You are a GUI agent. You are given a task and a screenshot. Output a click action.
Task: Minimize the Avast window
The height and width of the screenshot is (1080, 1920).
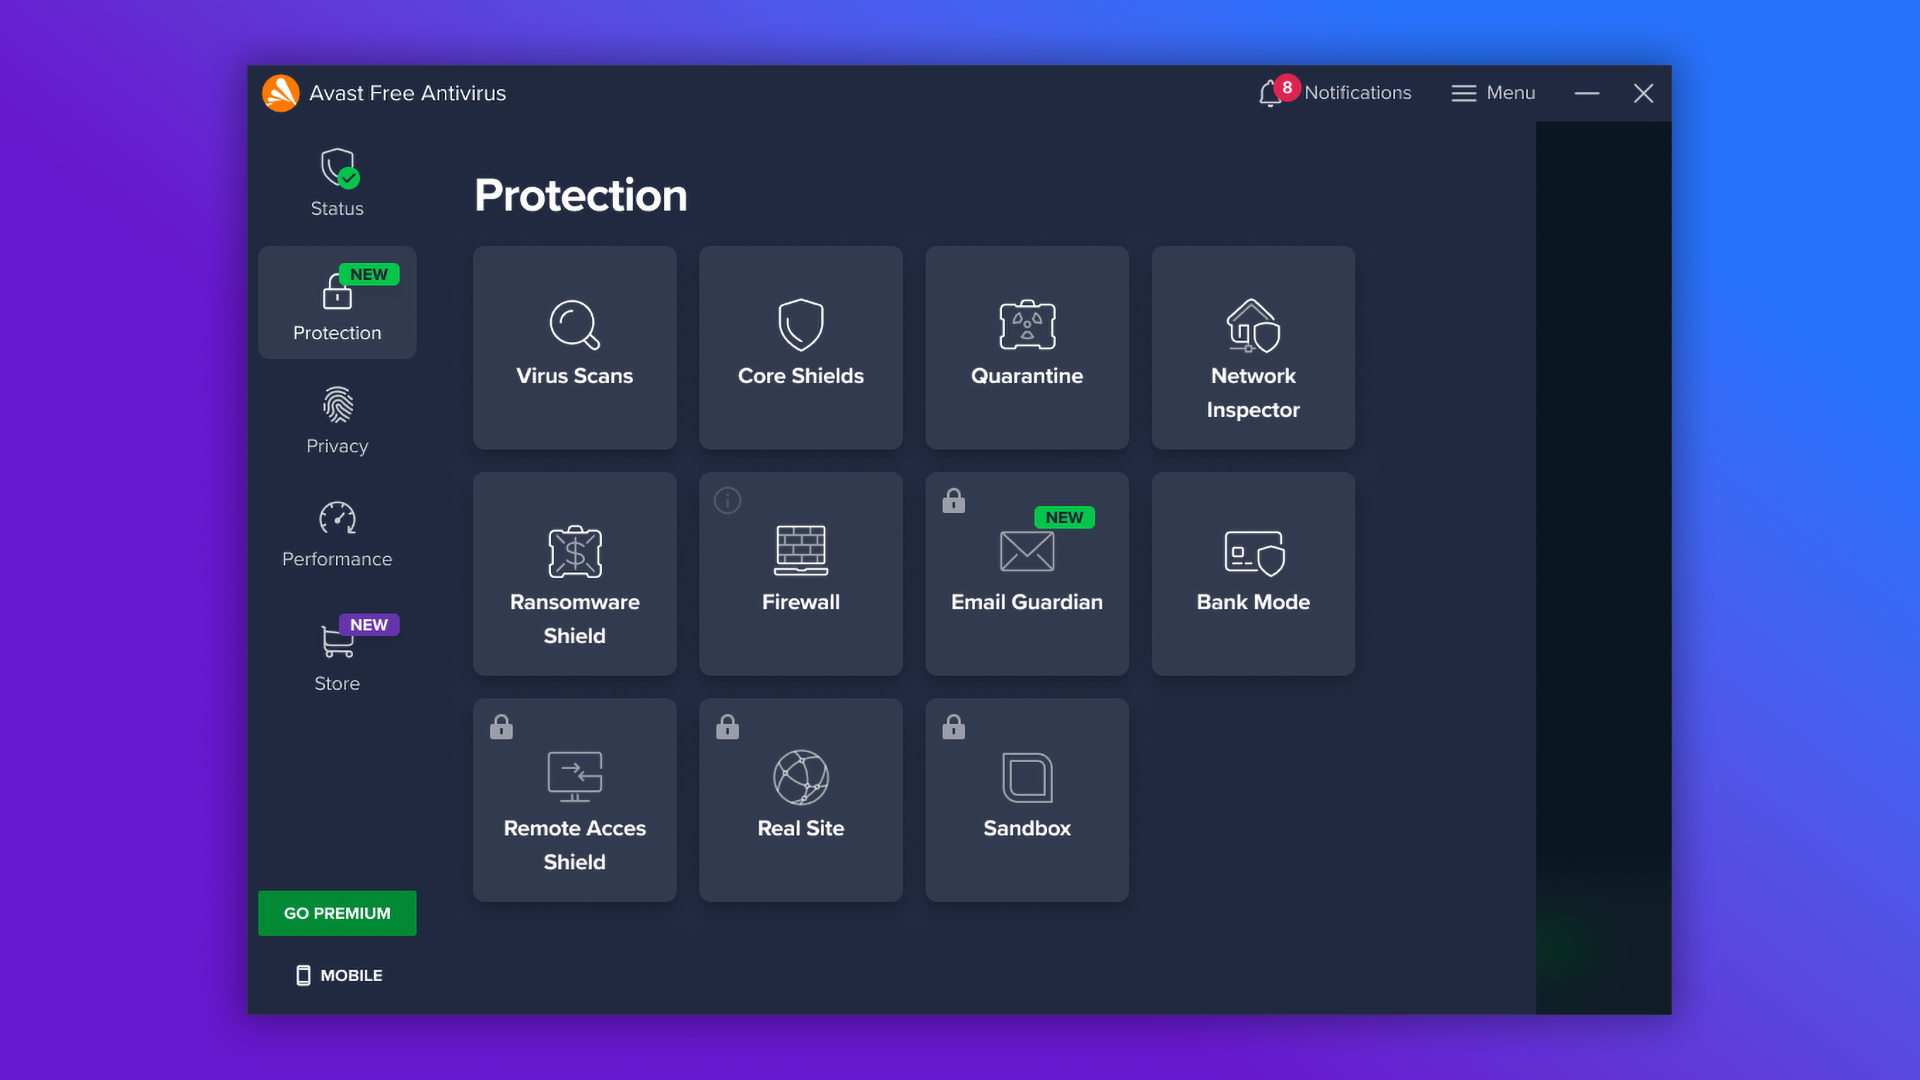click(1587, 93)
